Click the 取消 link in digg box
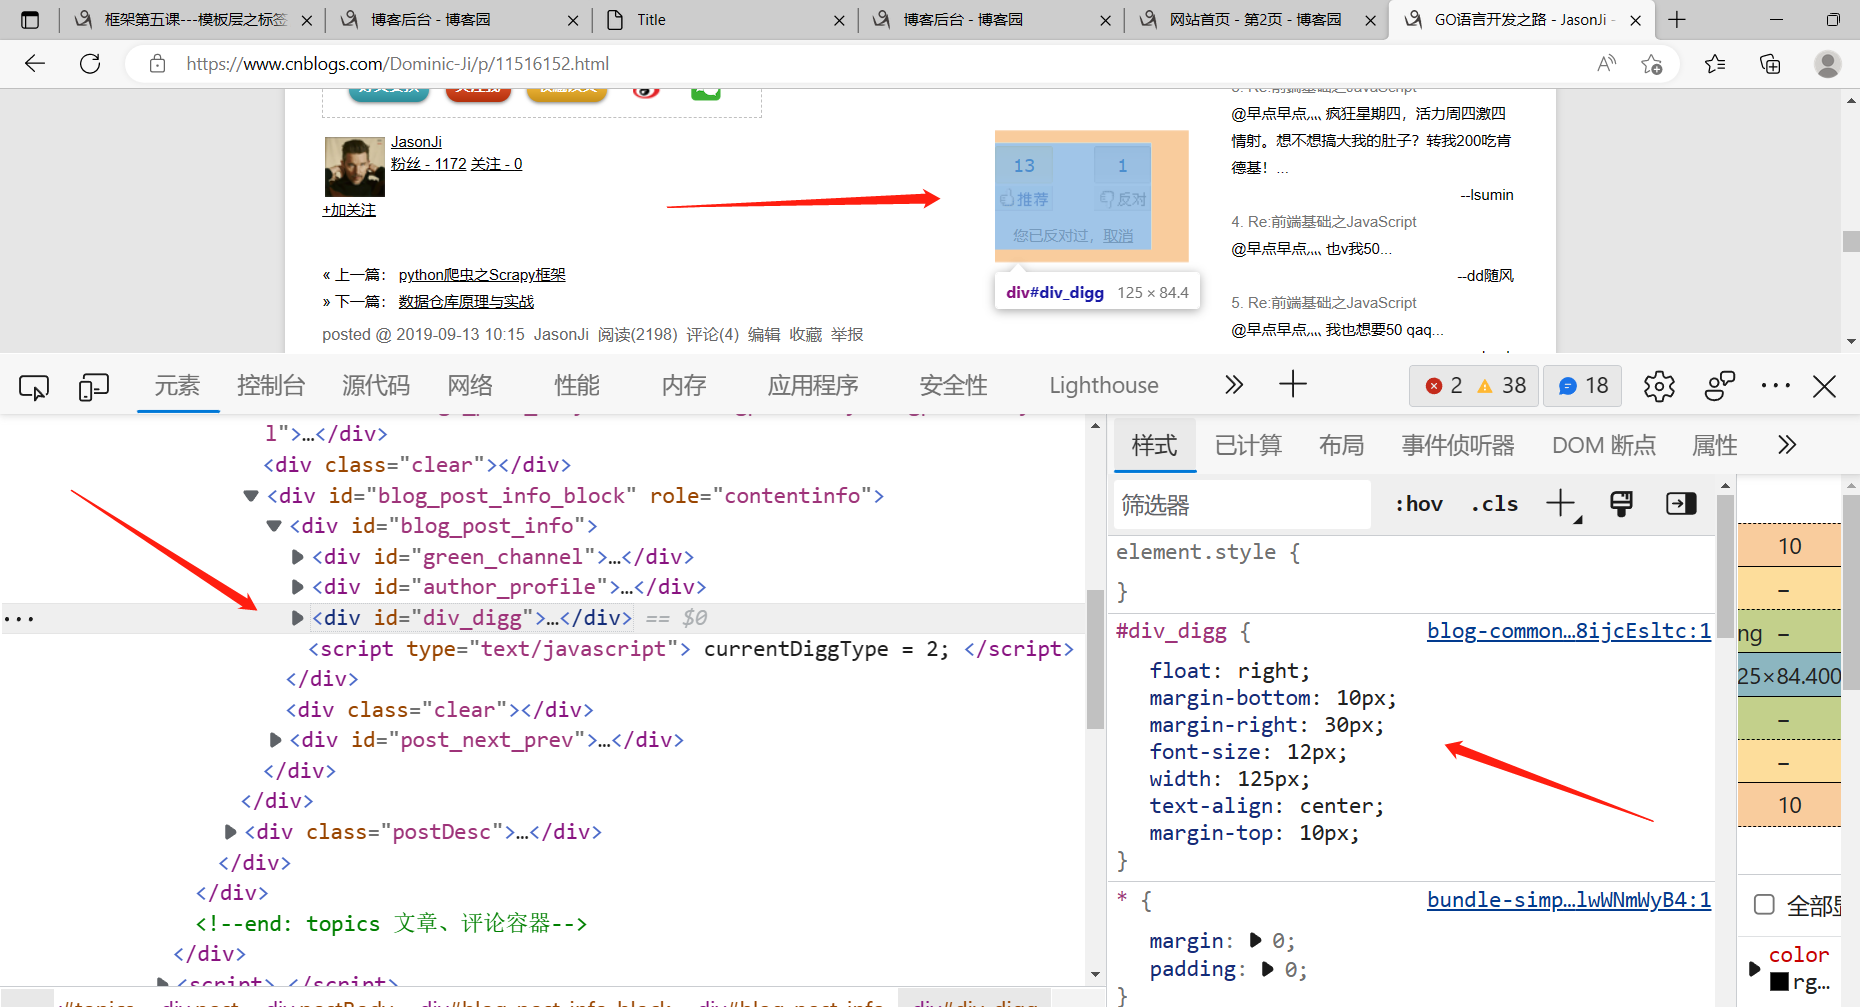Viewport: 1860px width, 1007px height. 1118,236
